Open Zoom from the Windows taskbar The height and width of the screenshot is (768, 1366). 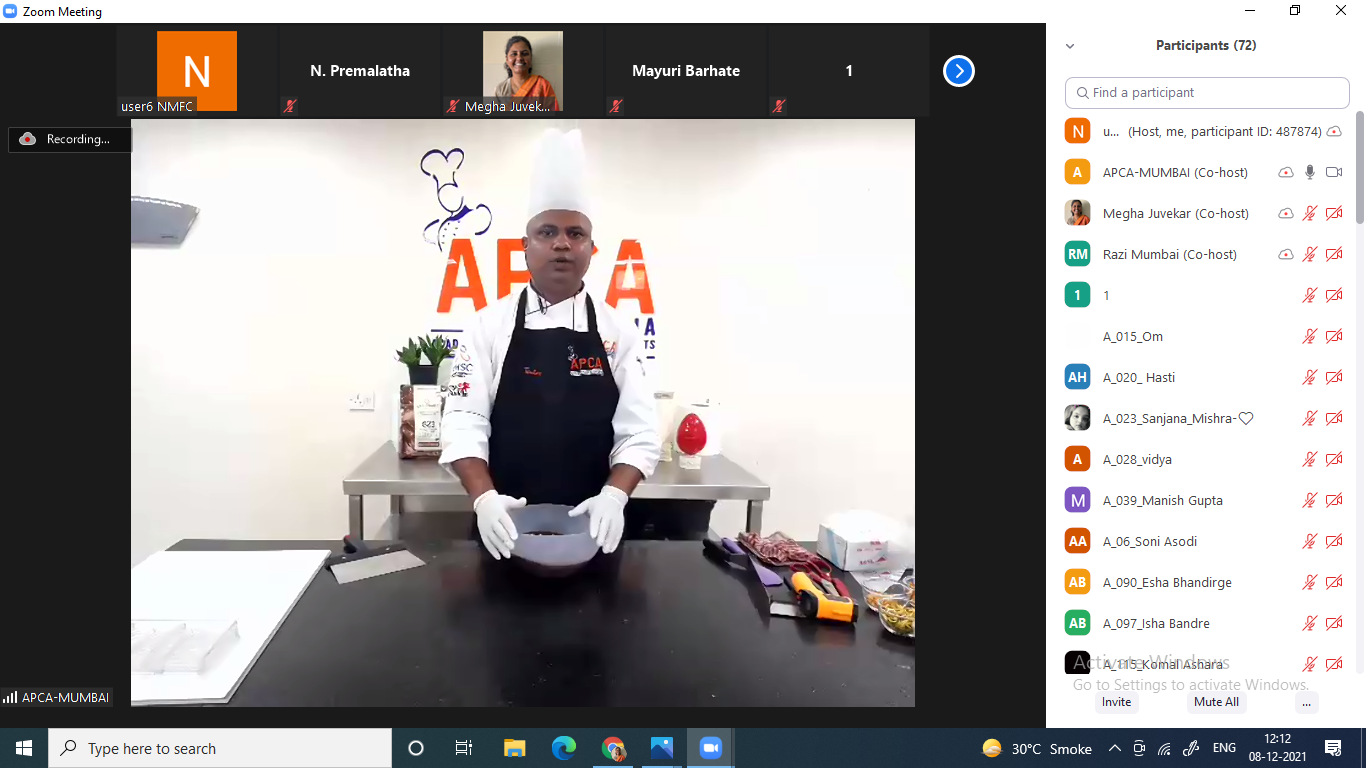710,748
